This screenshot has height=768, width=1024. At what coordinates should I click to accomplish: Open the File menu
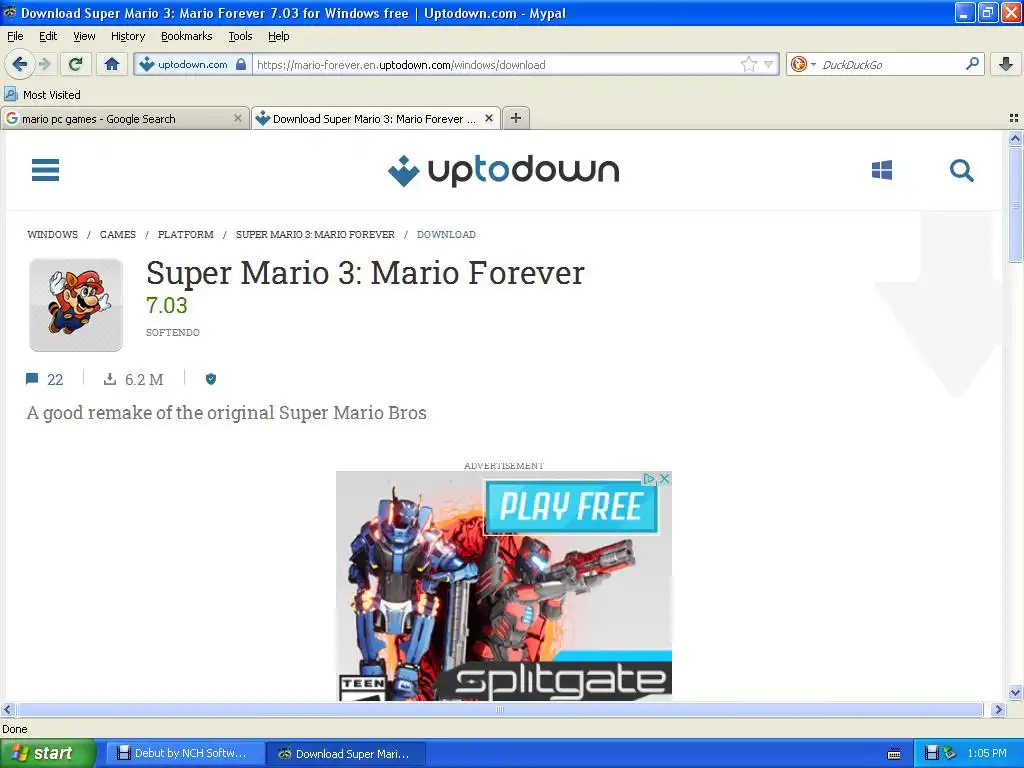tap(15, 36)
